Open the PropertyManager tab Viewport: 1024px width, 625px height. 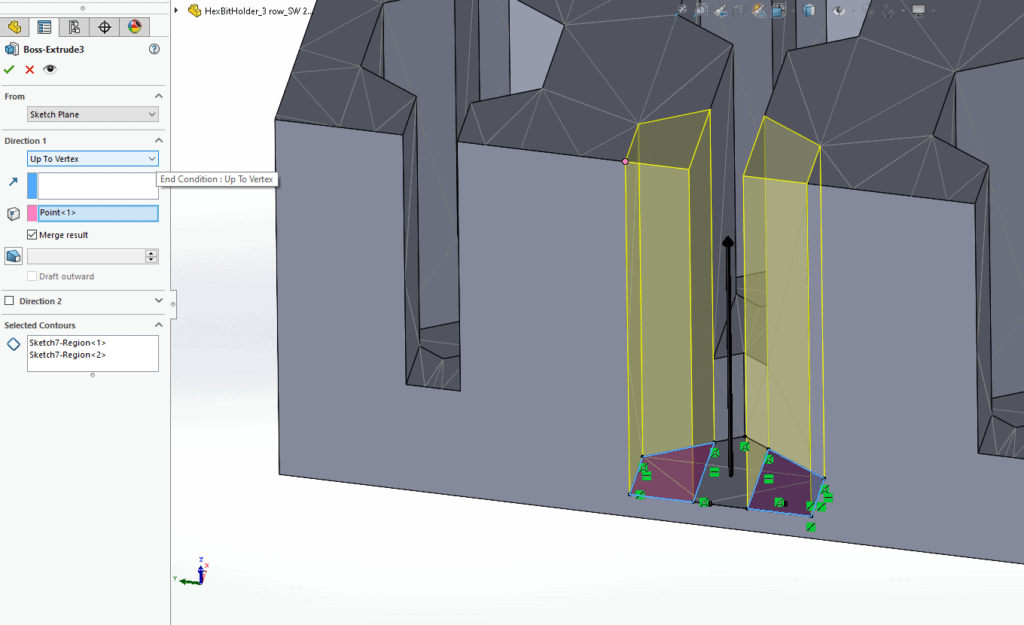[44, 27]
